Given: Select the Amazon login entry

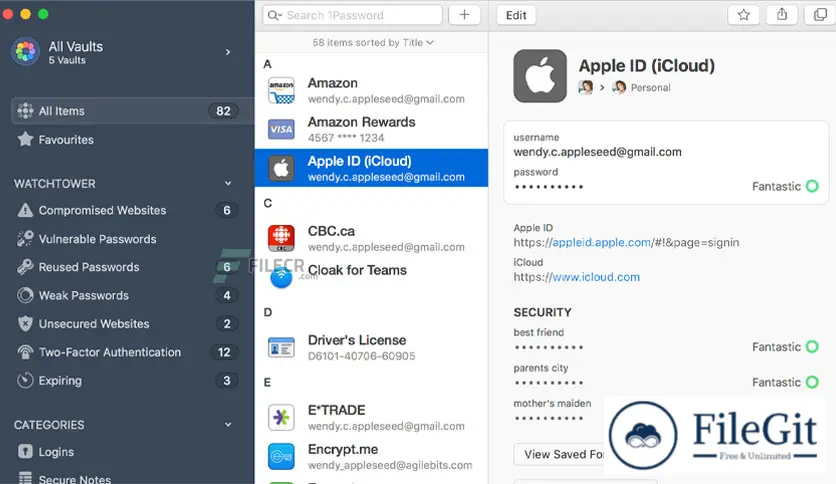Looking at the screenshot, I should click(x=371, y=90).
